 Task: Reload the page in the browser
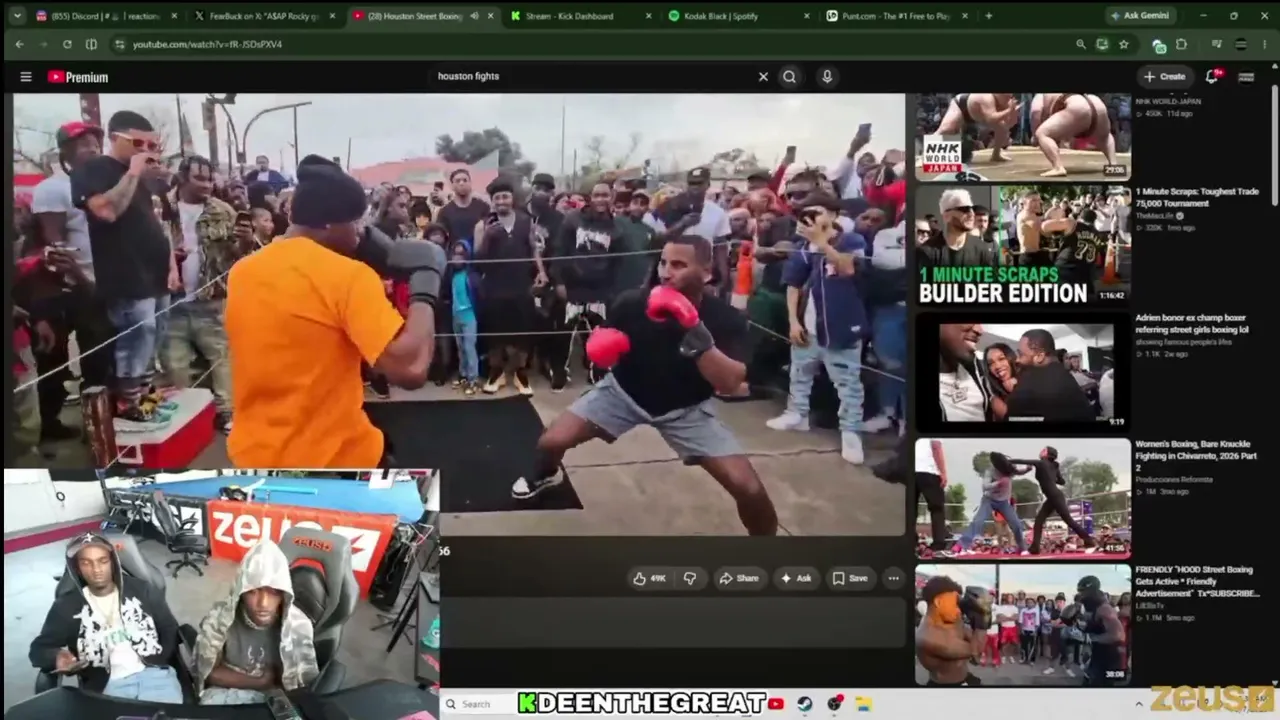[x=67, y=44]
